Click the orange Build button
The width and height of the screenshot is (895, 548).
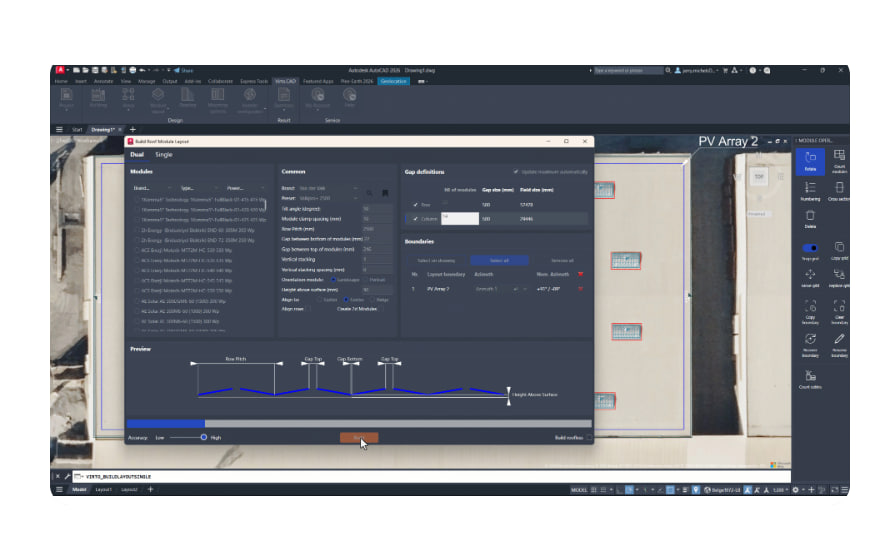[359, 438]
